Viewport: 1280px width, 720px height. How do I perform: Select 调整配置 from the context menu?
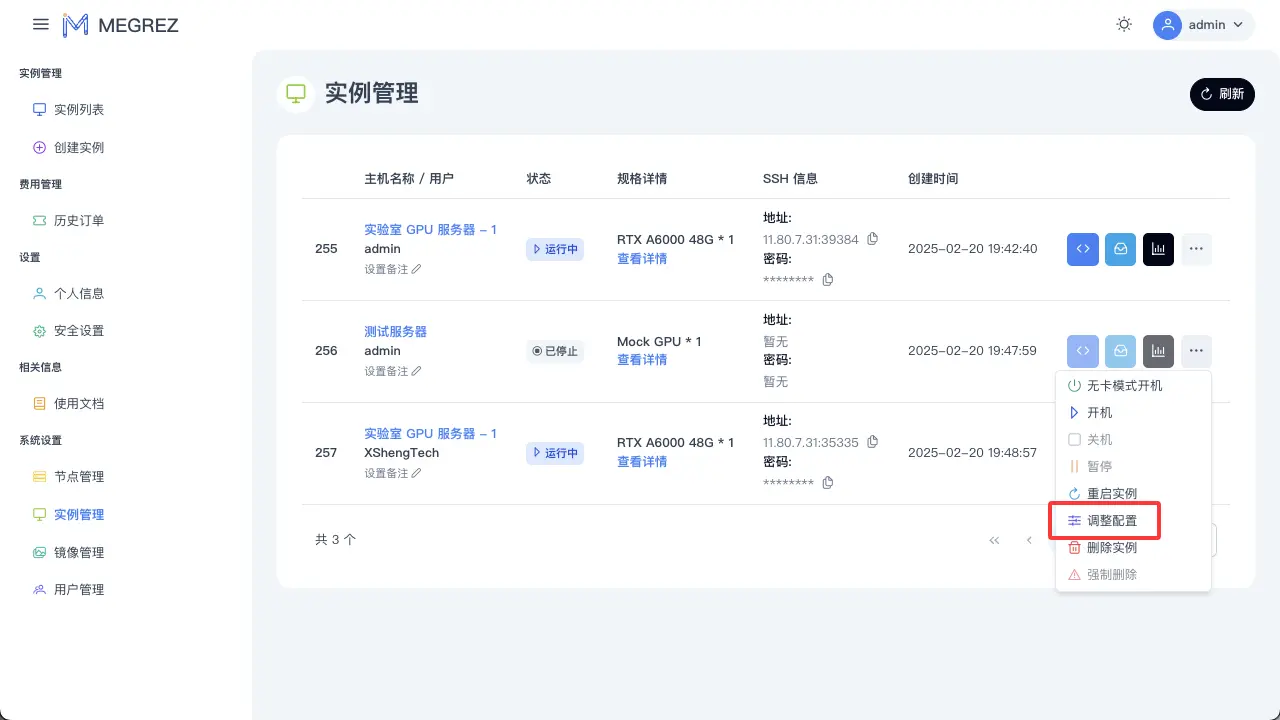point(1111,521)
